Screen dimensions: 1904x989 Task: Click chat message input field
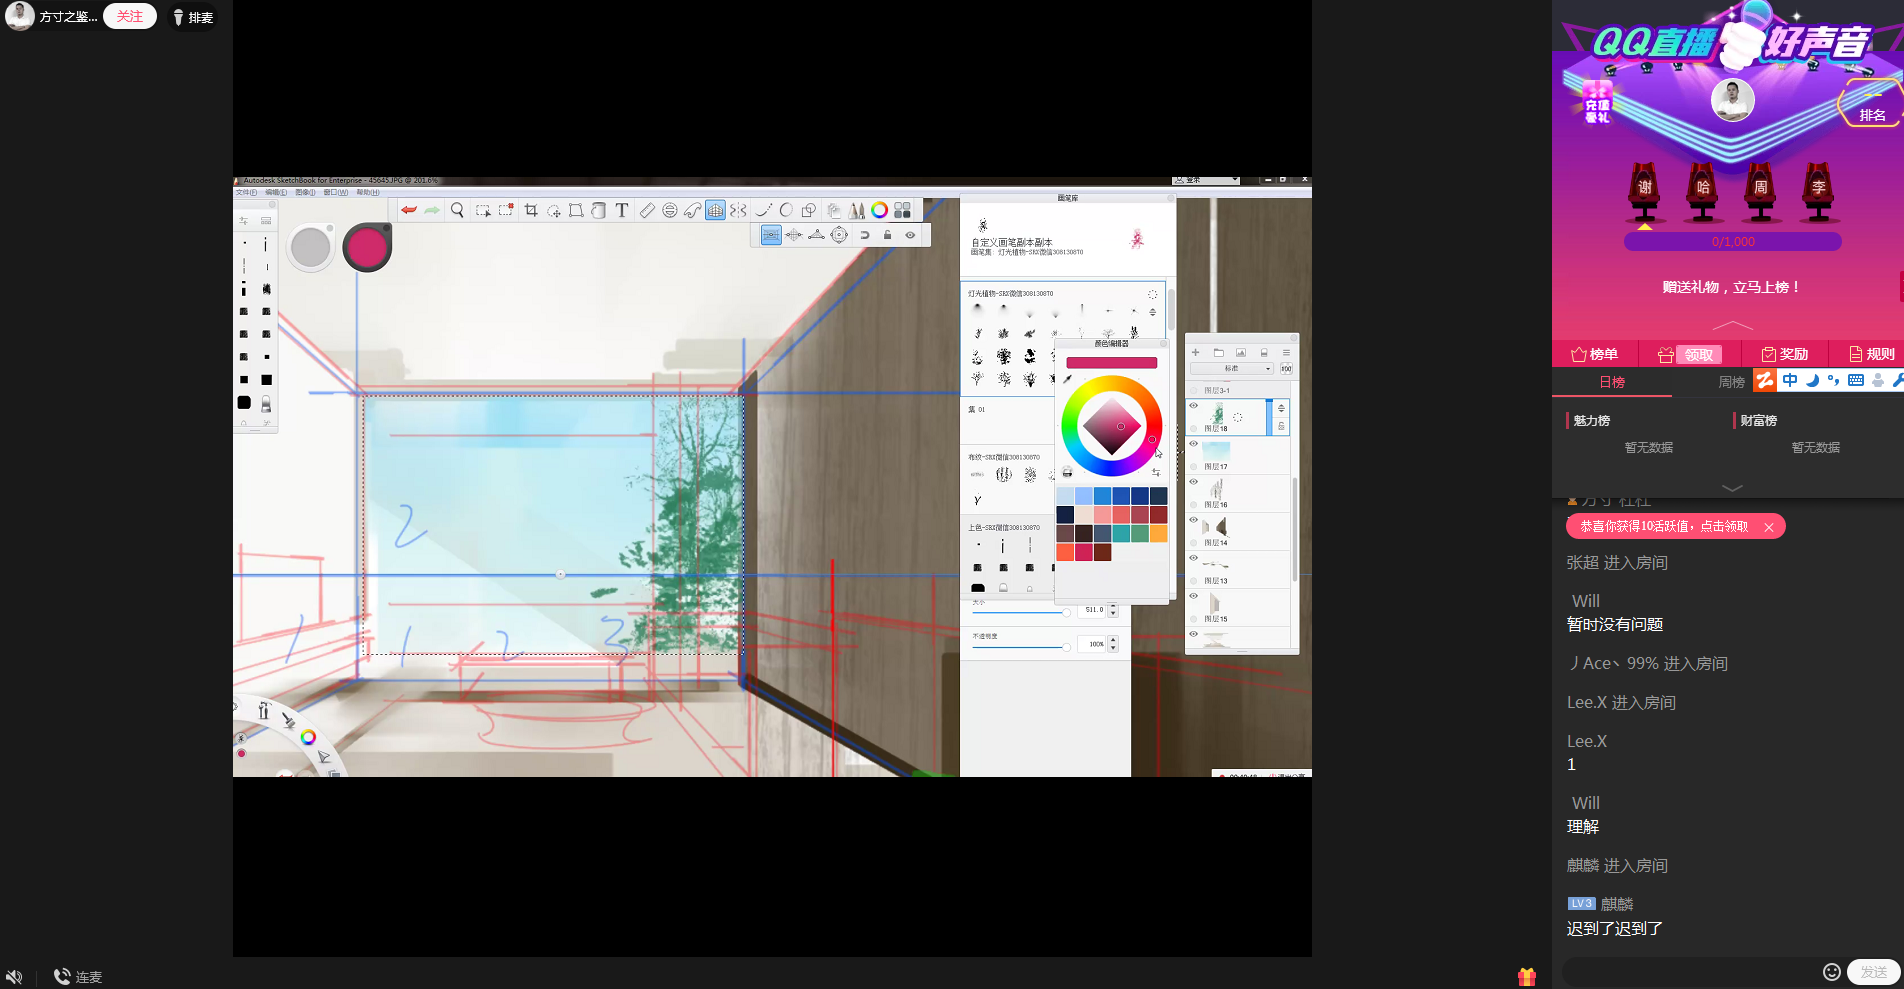click(1690, 972)
